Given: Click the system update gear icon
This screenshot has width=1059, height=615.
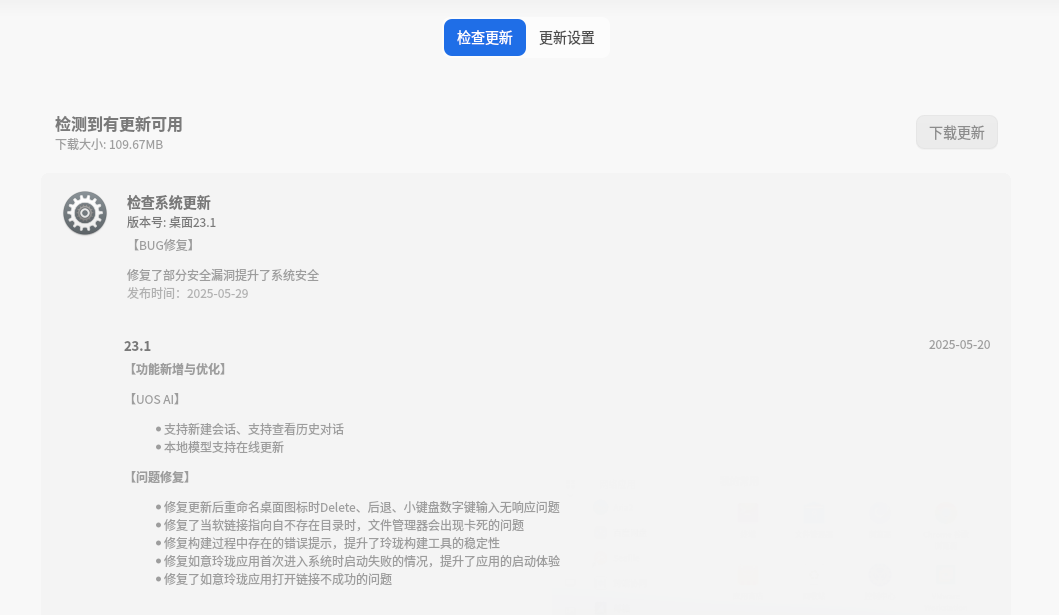Looking at the screenshot, I should click(x=85, y=213).
